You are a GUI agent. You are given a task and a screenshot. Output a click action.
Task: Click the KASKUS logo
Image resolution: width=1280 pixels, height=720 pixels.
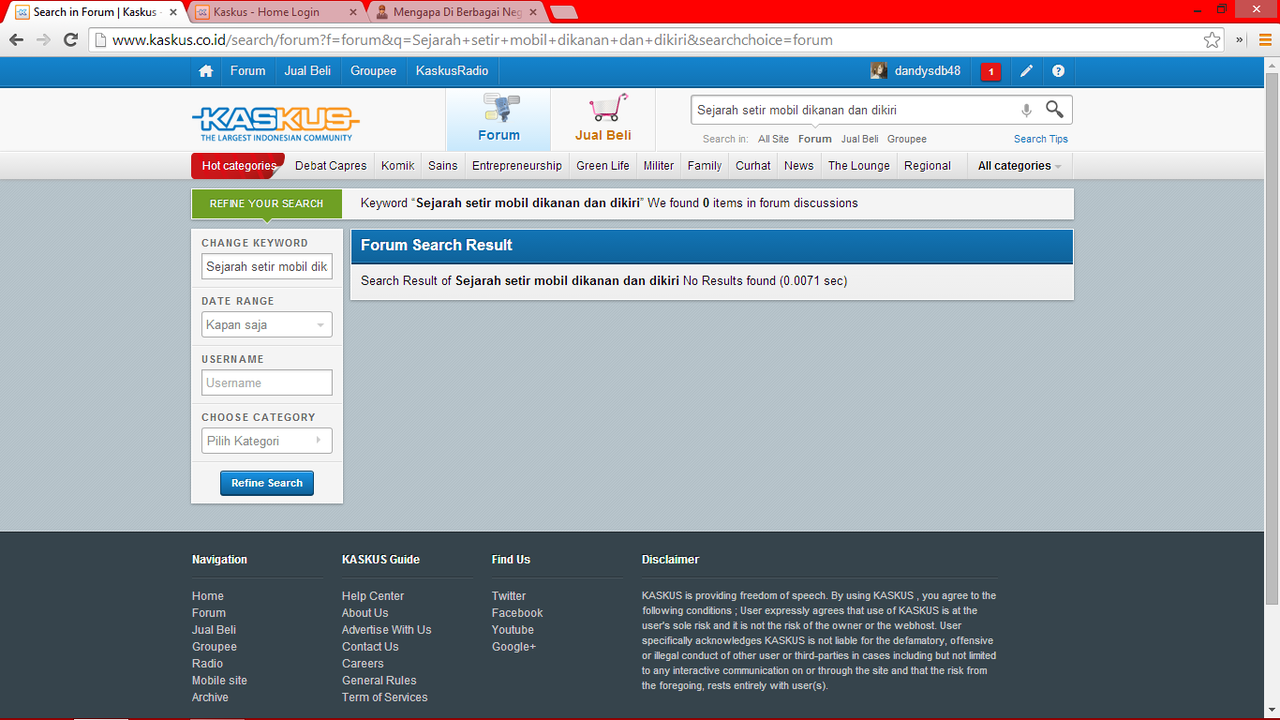point(275,123)
